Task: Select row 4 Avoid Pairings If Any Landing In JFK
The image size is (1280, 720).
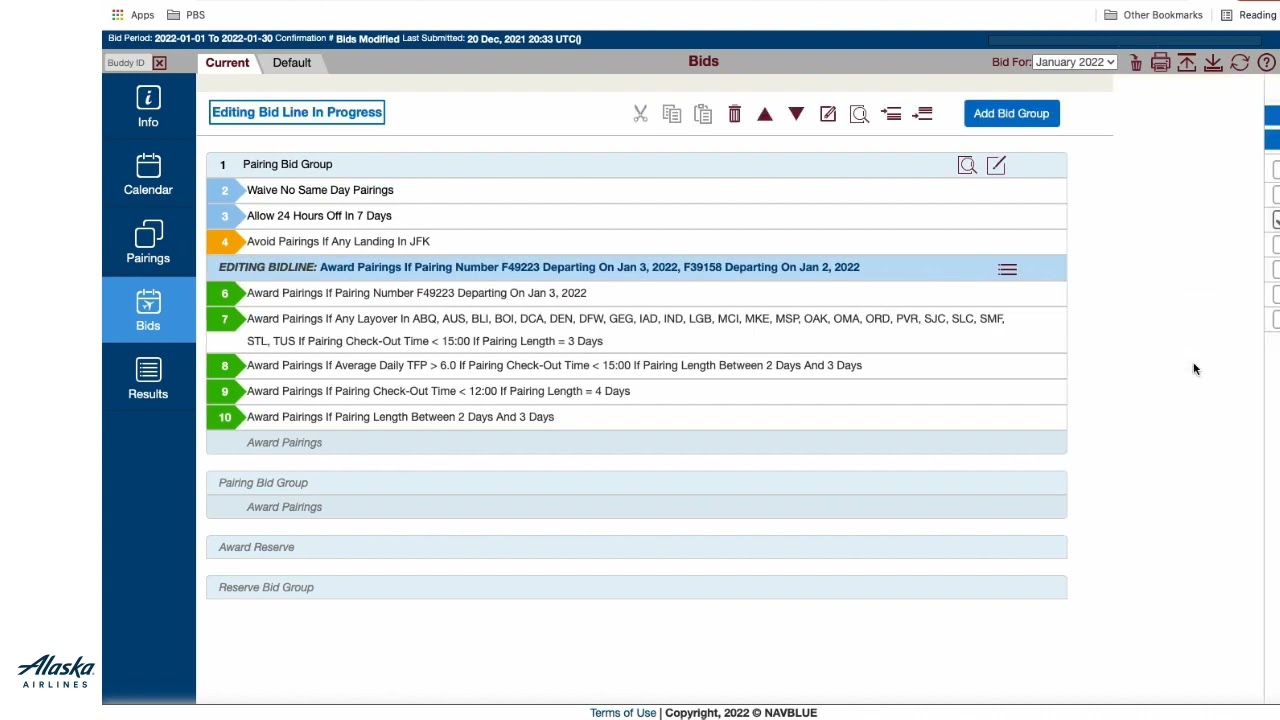Action: [636, 242]
